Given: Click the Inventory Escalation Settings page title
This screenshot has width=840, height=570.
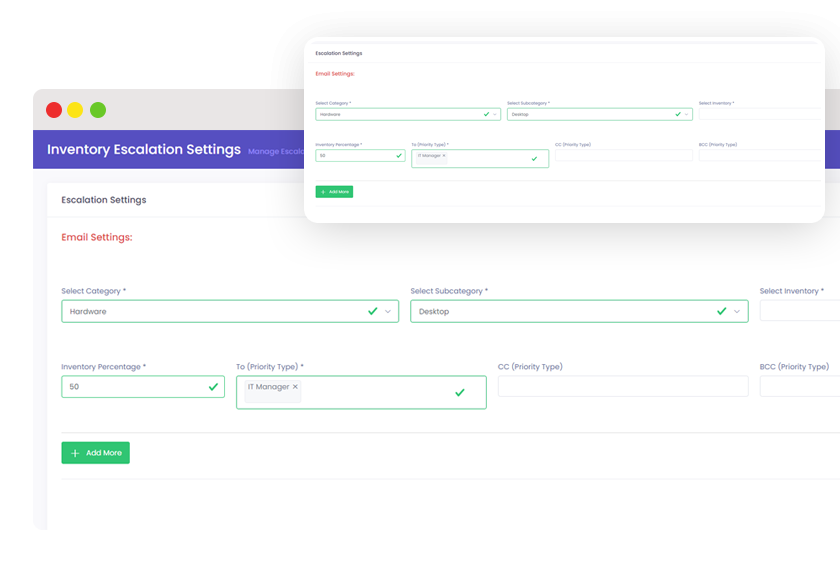Looking at the screenshot, I should click(x=144, y=149).
